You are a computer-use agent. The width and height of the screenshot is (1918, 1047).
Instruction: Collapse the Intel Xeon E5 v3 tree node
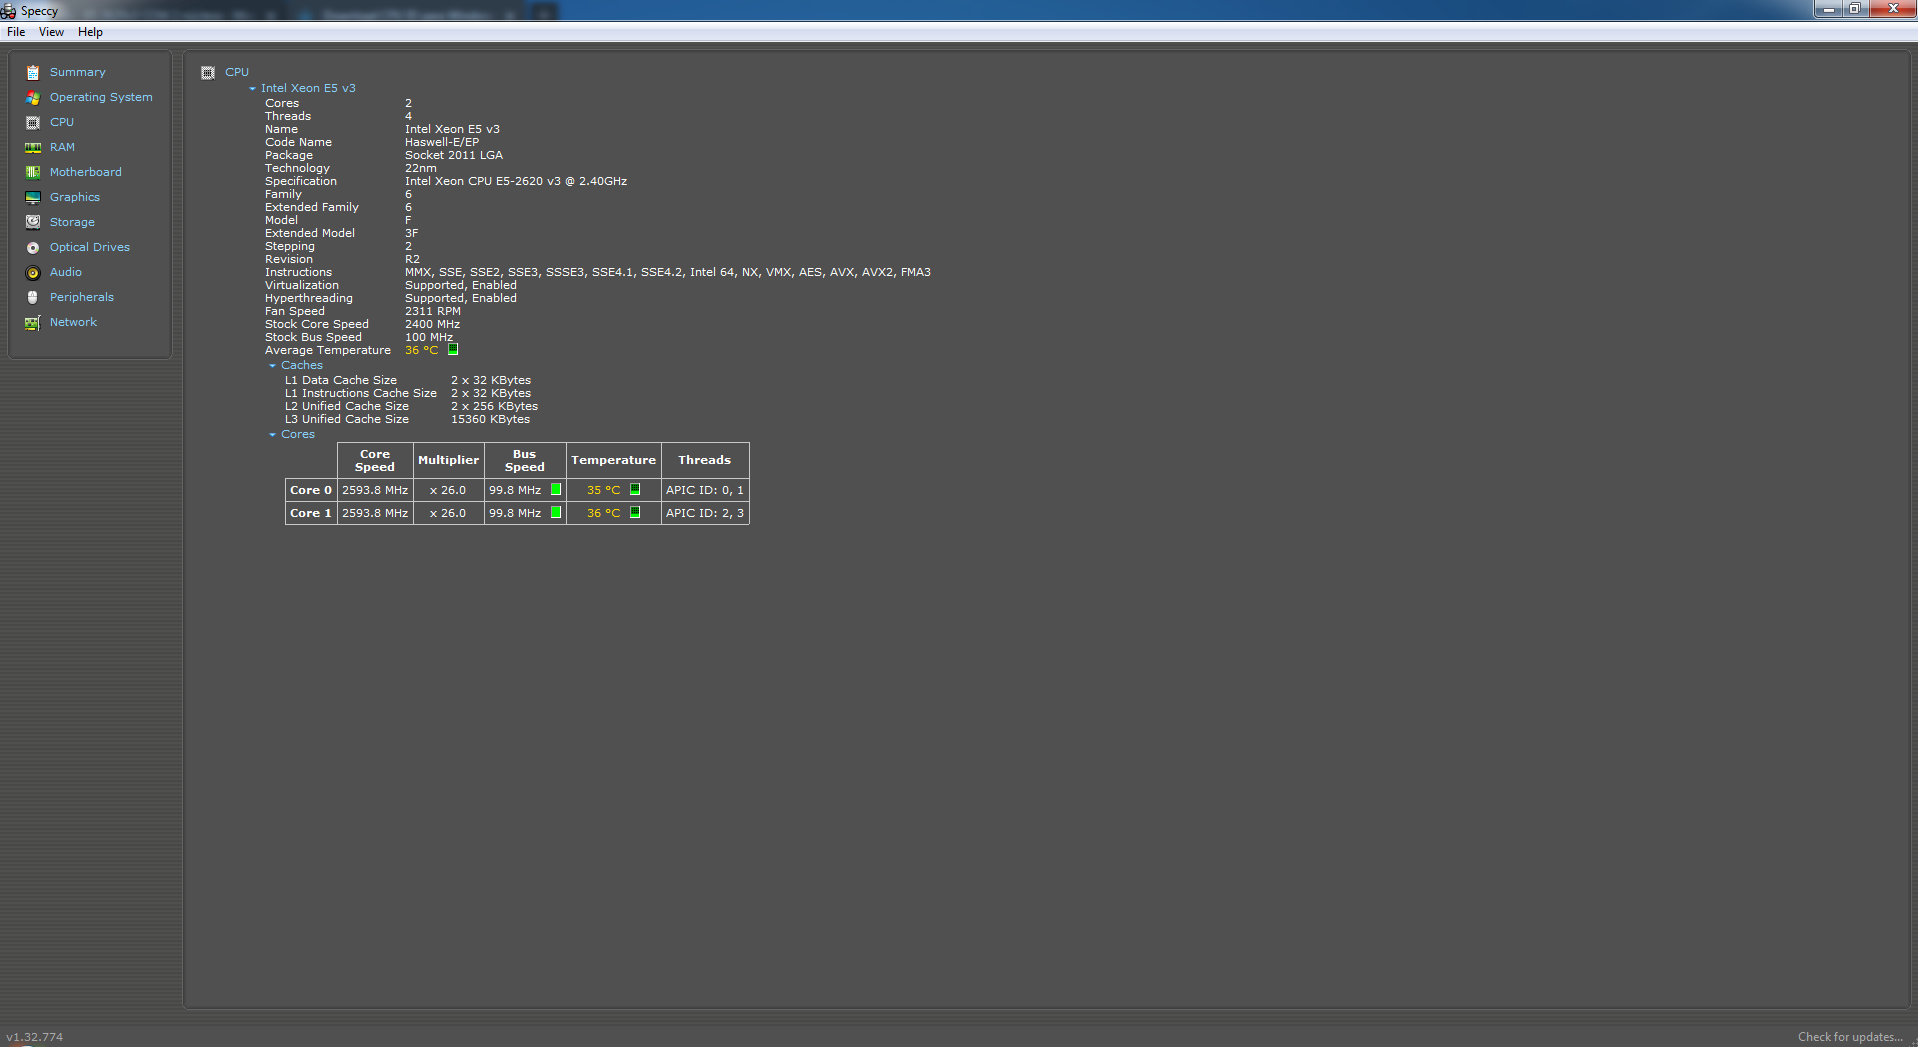pyautogui.click(x=252, y=88)
